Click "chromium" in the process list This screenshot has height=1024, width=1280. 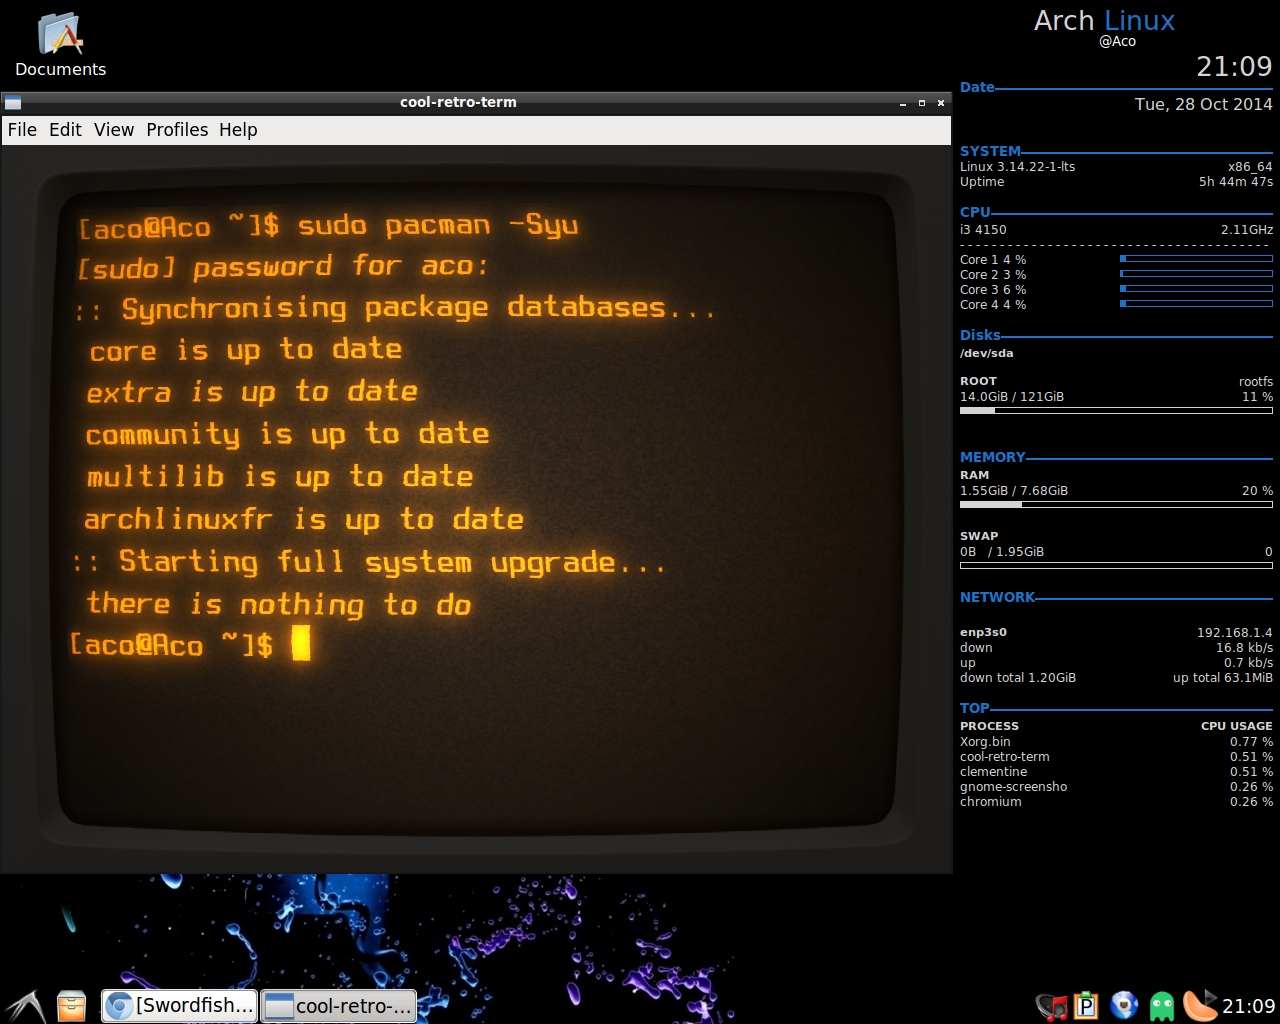click(990, 802)
